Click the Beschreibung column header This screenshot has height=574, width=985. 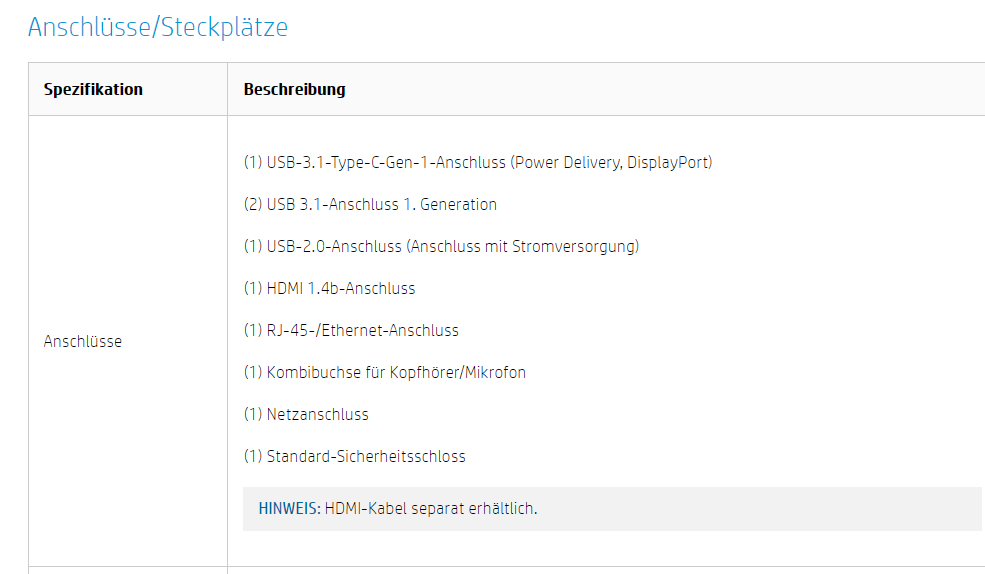[294, 89]
